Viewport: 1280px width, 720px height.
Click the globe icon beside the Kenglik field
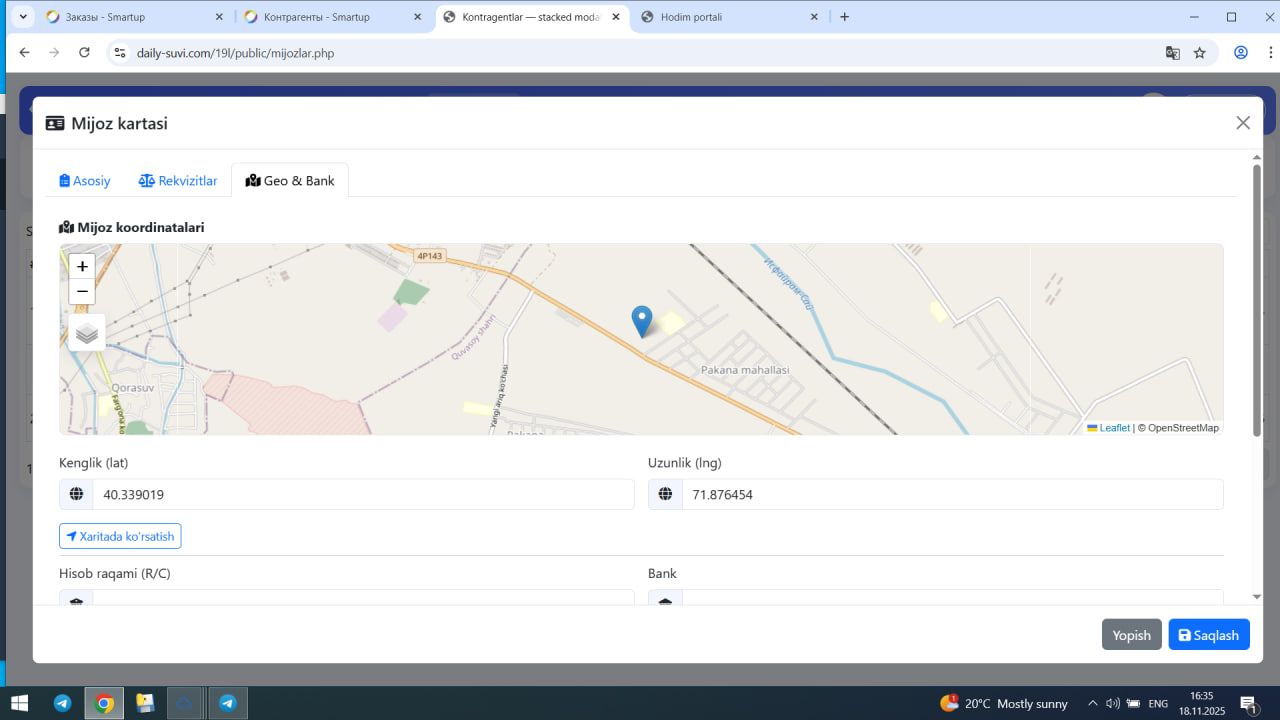pyautogui.click(x=76, y=494)
